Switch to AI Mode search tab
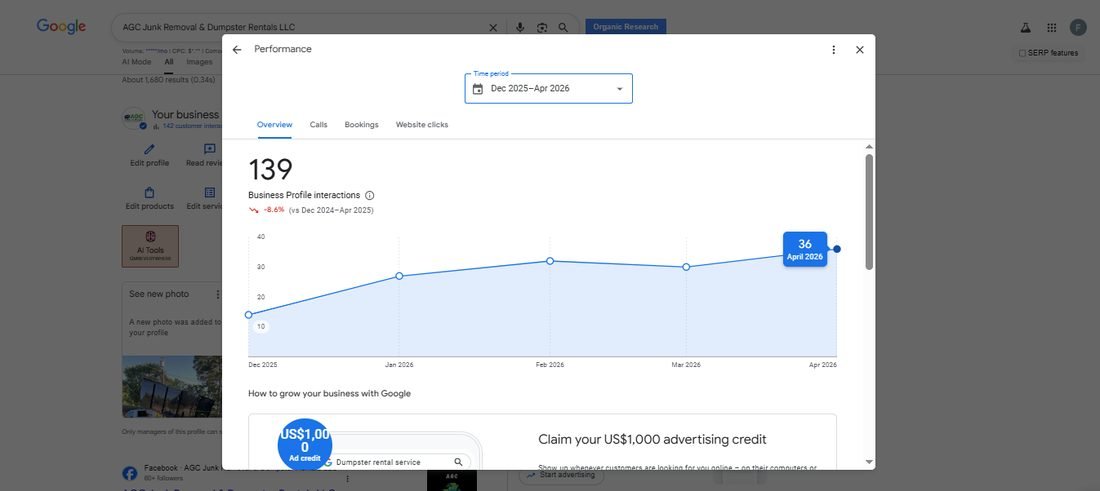The width and height of the screenshot is (1100, 491). [136, 62]
